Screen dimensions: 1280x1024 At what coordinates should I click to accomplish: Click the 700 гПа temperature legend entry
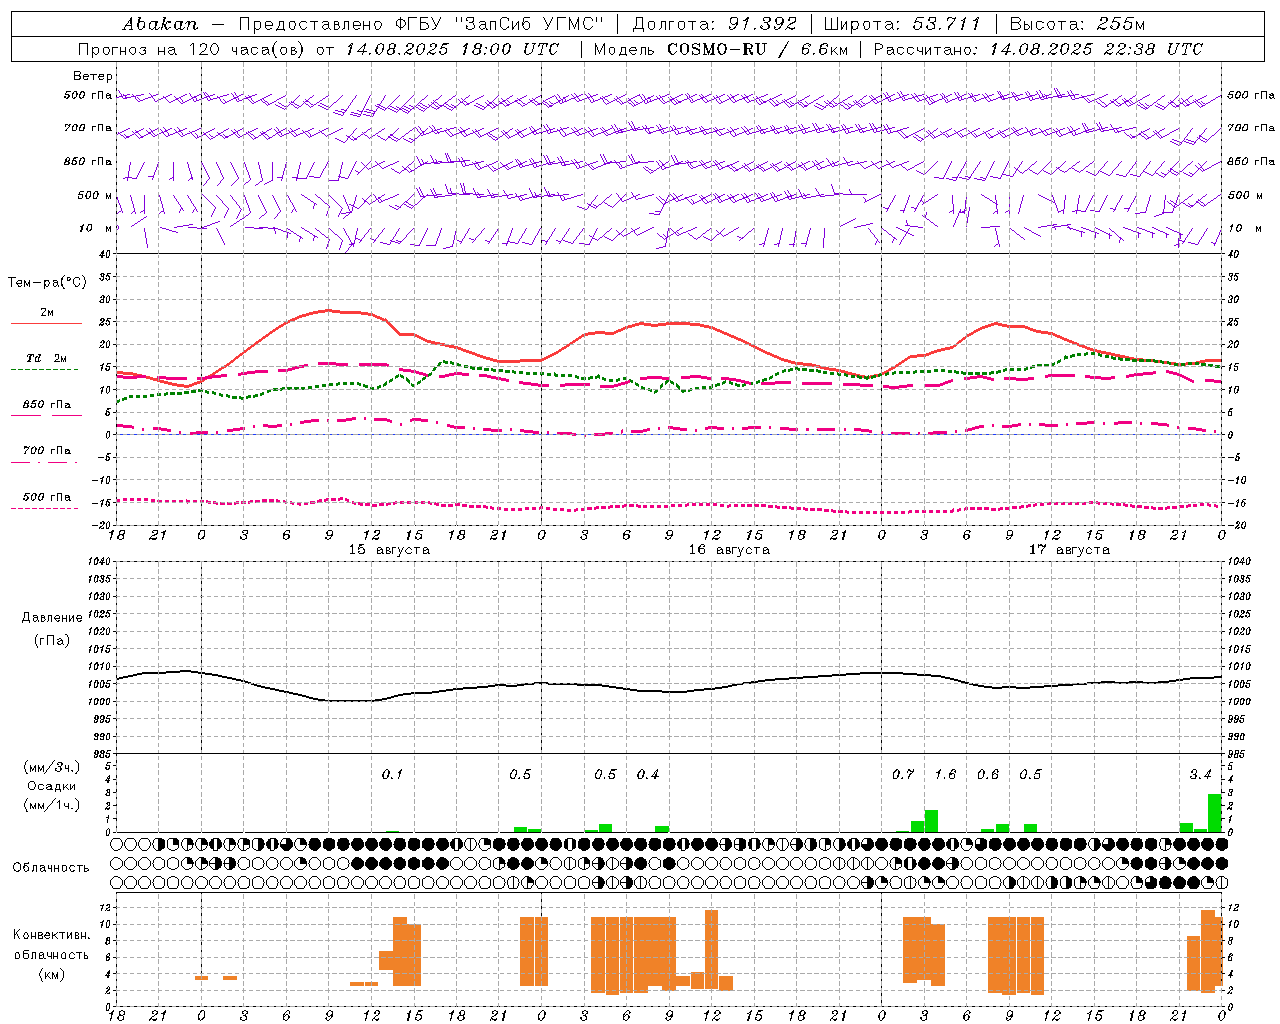click(46, 451)
